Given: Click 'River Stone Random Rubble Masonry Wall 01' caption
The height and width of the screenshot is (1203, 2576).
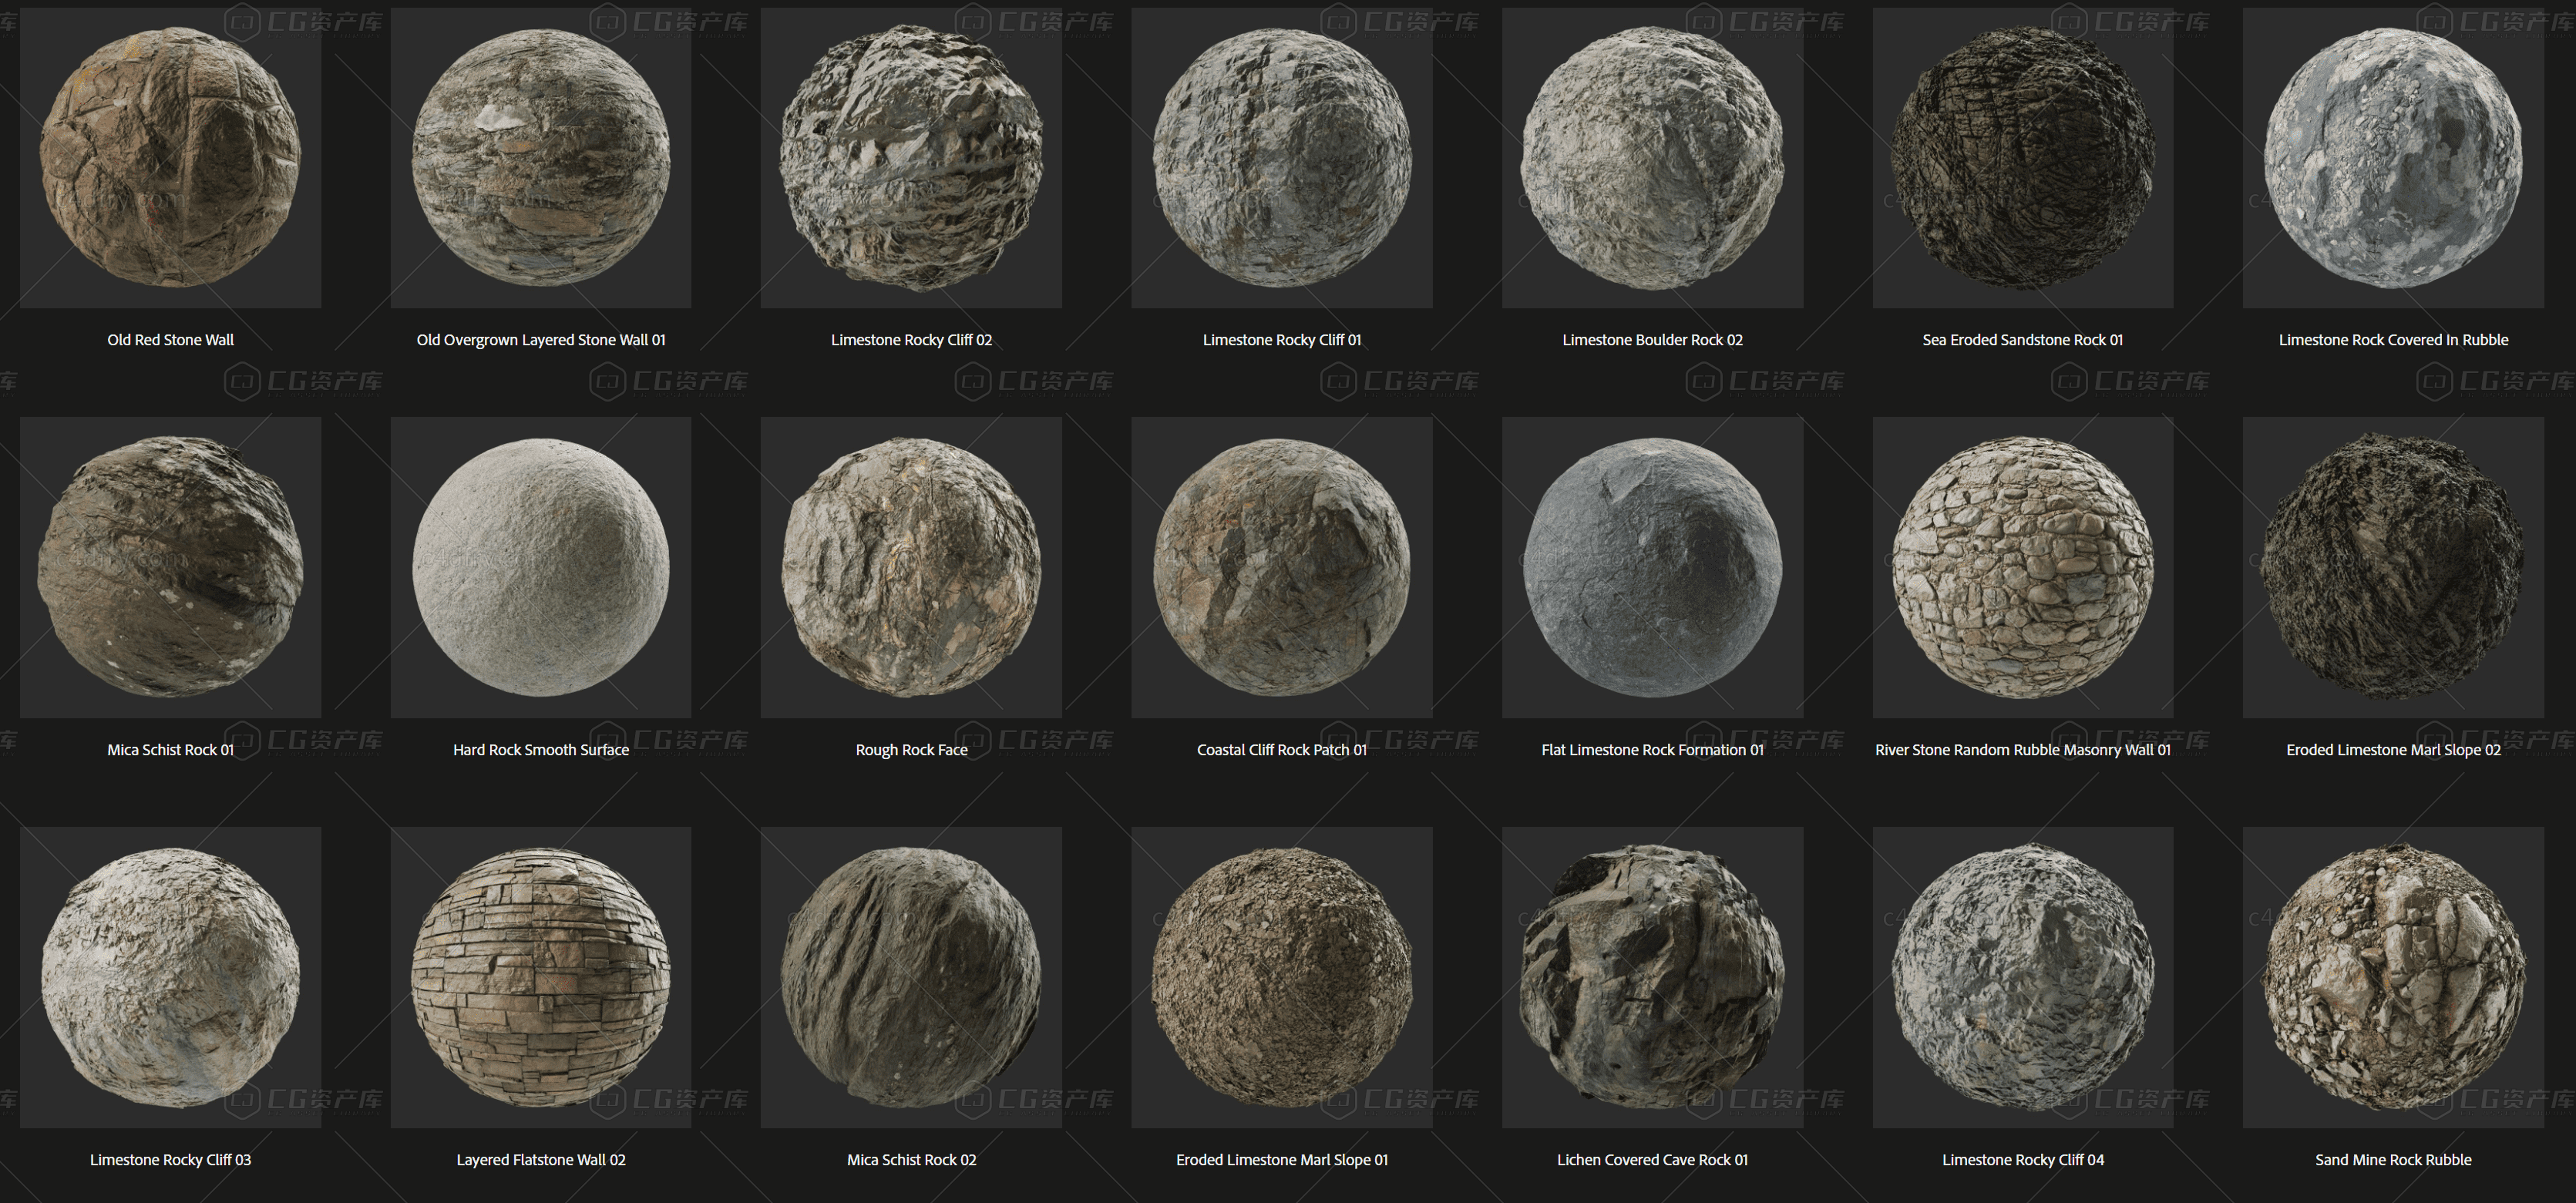Looking at the screenshot, I should coord(2023,750).
